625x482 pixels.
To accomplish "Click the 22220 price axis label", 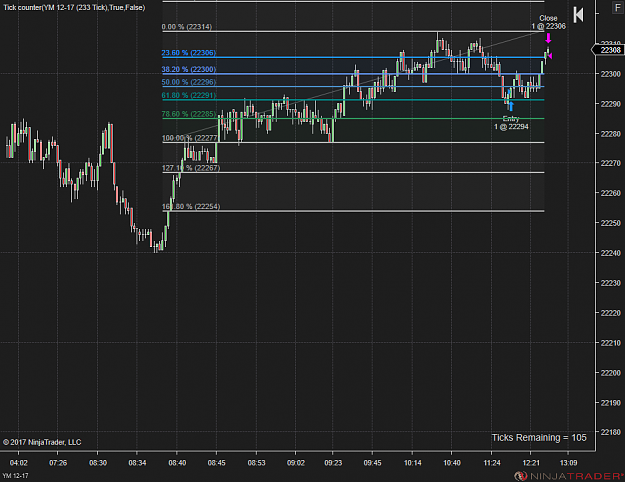I will coord(611,313).
